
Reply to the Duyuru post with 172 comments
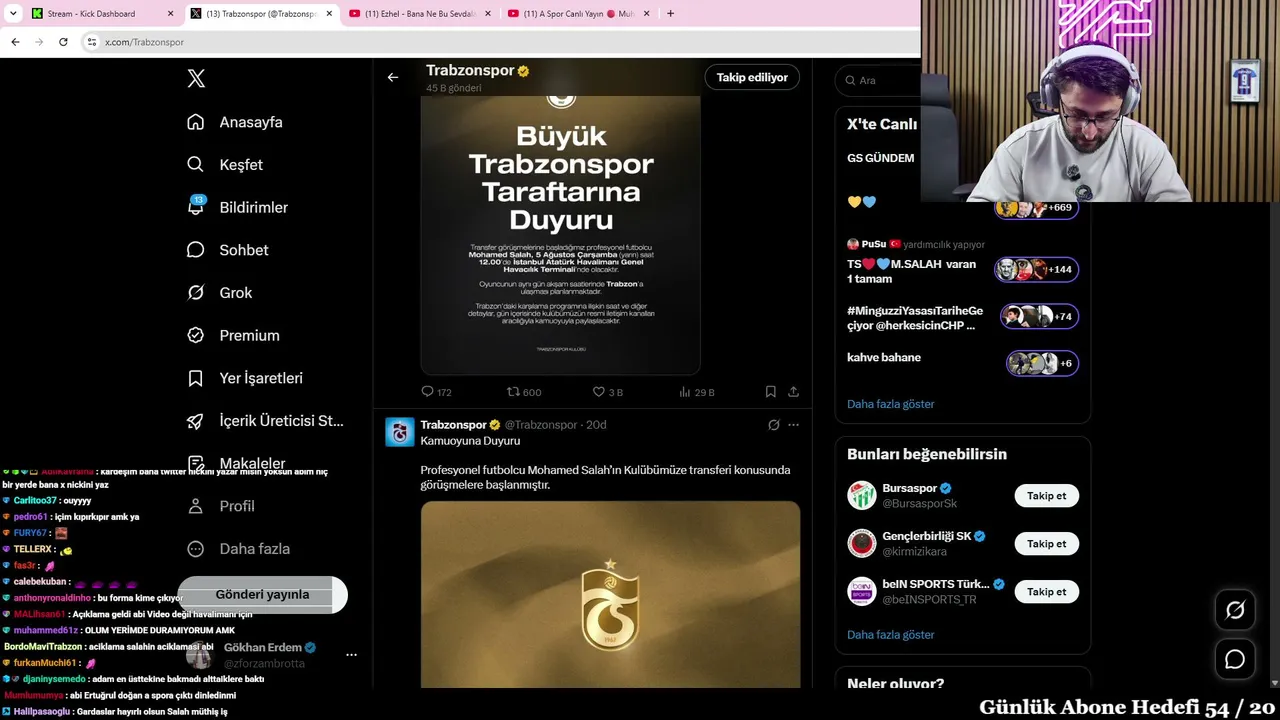point(436,392)
